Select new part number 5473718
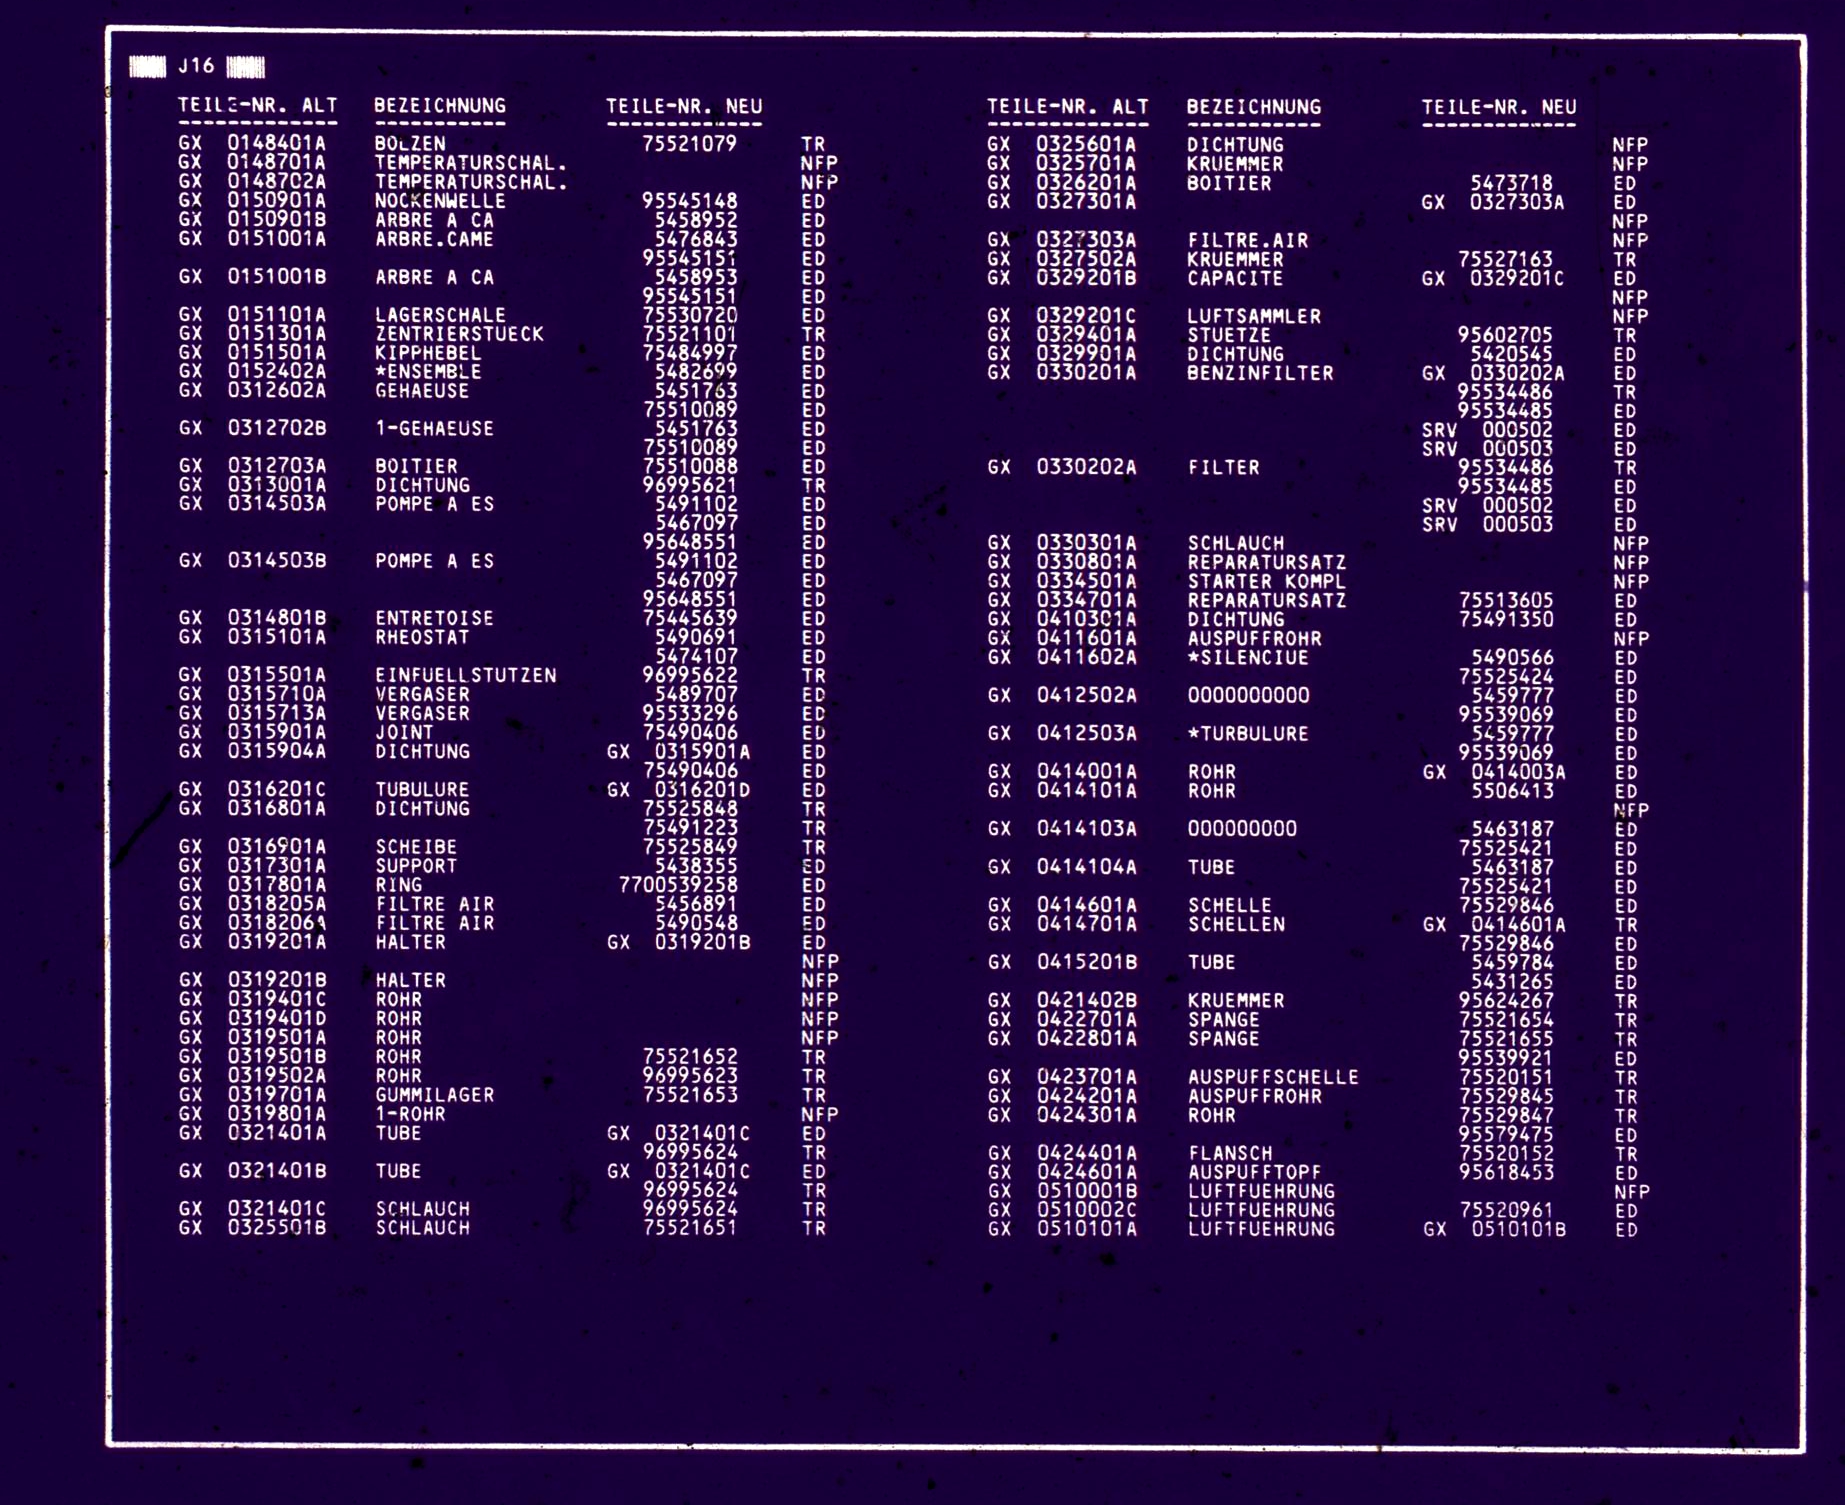Image resolution: width=1845 pixels, height=1505 pixels. tap(1511, 183)
